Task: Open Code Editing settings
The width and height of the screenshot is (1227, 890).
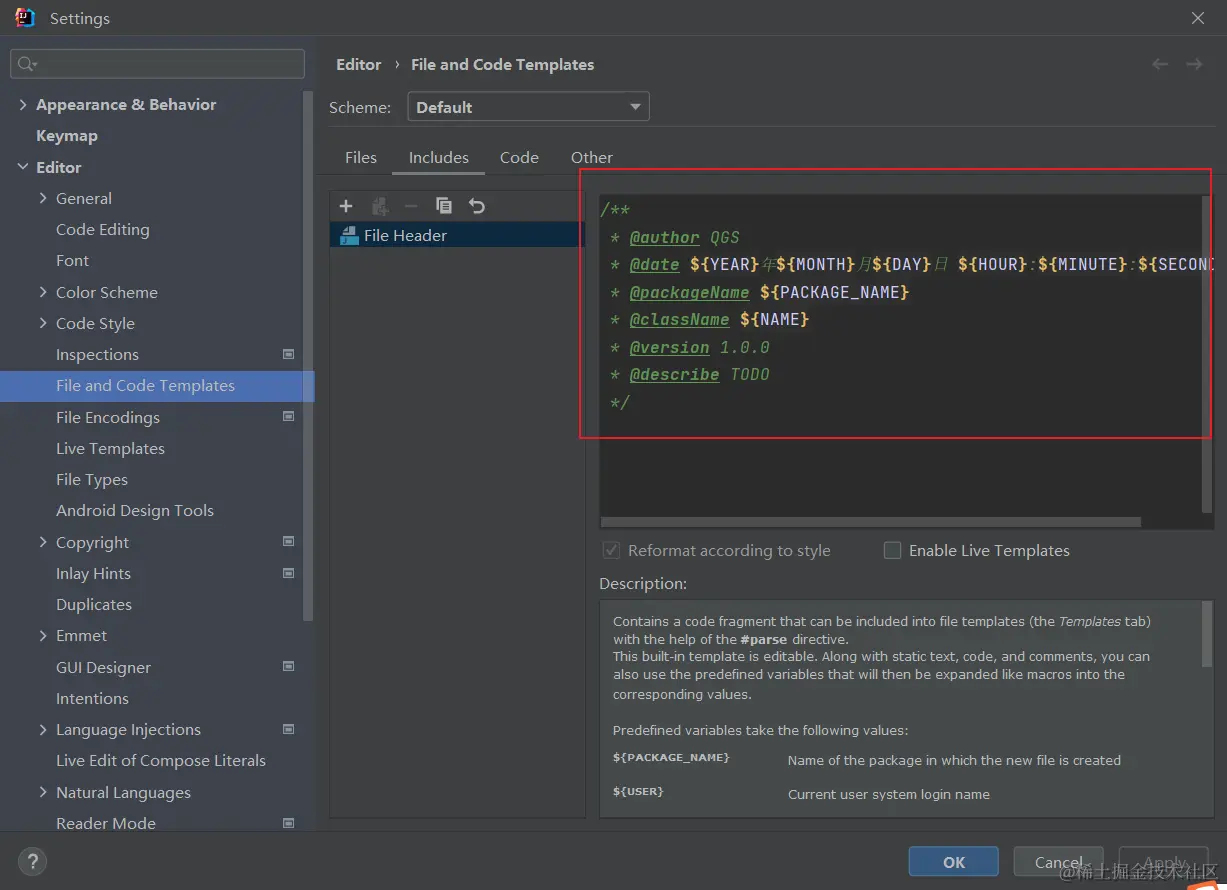Action: point(103,229)
